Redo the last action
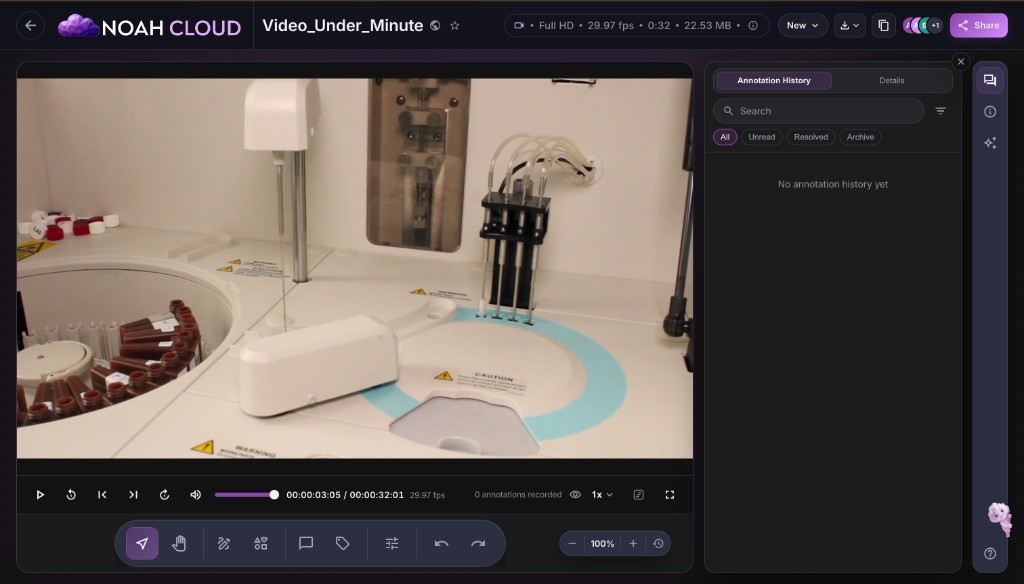Viewport: 1024px width, 584px height. point(478,543)
